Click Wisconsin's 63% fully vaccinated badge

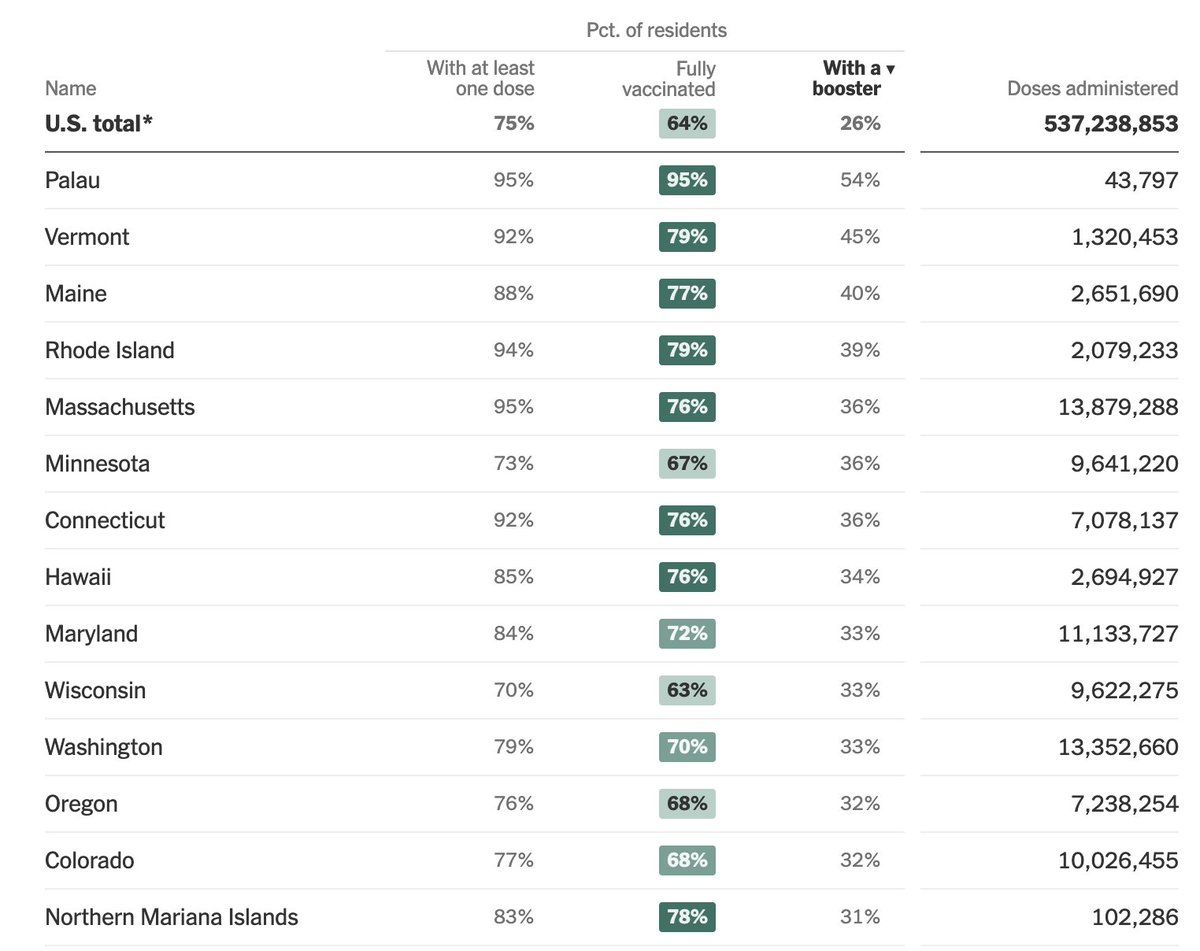[687, 690]
